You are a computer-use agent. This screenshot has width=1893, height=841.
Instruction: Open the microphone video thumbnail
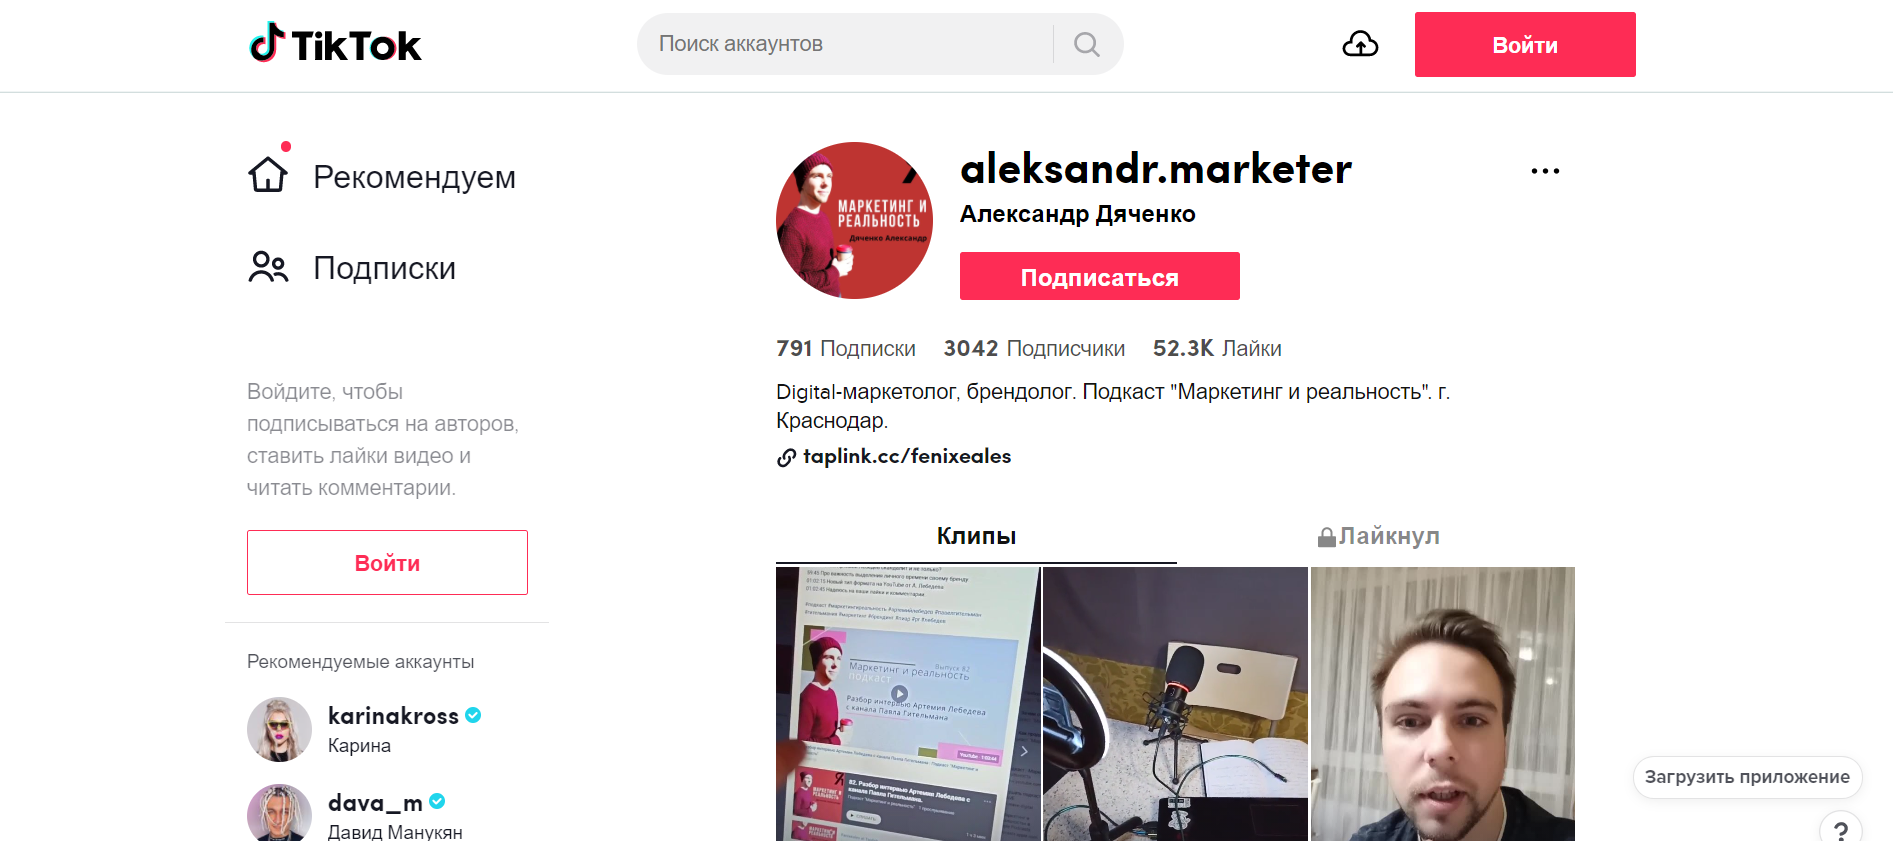(1175, 704)
